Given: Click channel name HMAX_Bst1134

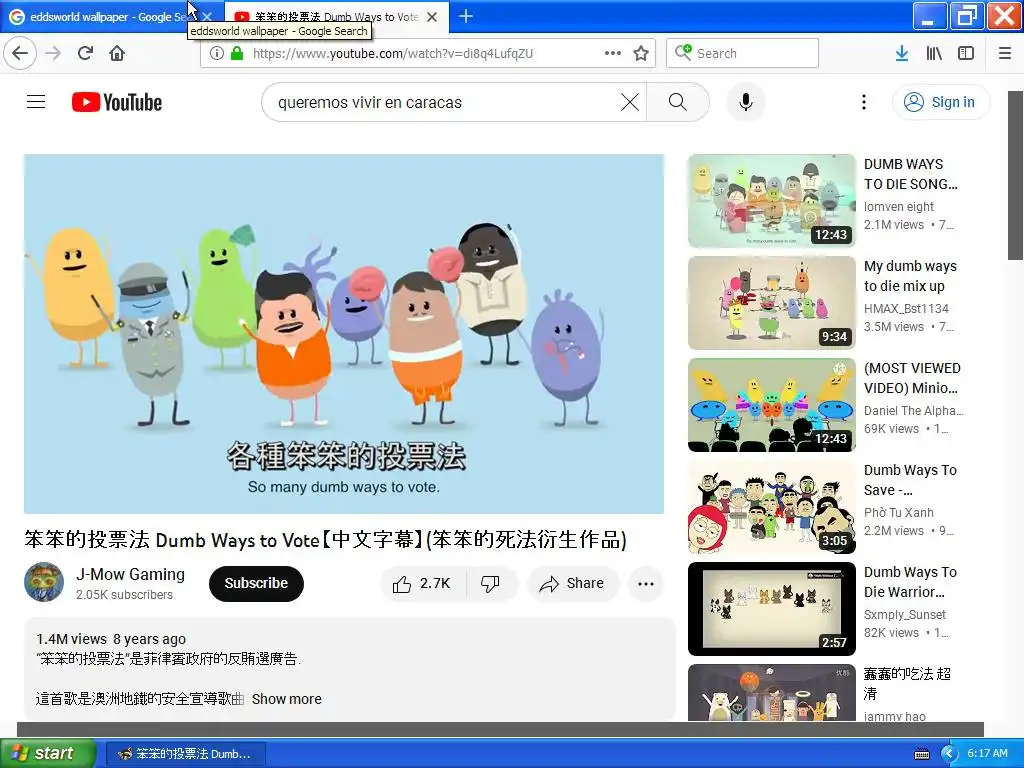Looking at the screenshot, I should (906, 308).
